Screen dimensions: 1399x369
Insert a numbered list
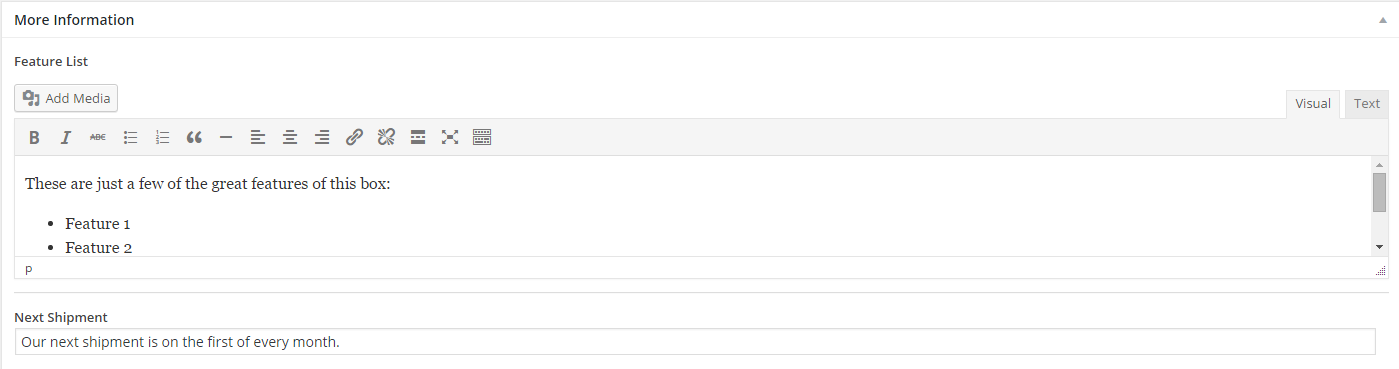162,138
